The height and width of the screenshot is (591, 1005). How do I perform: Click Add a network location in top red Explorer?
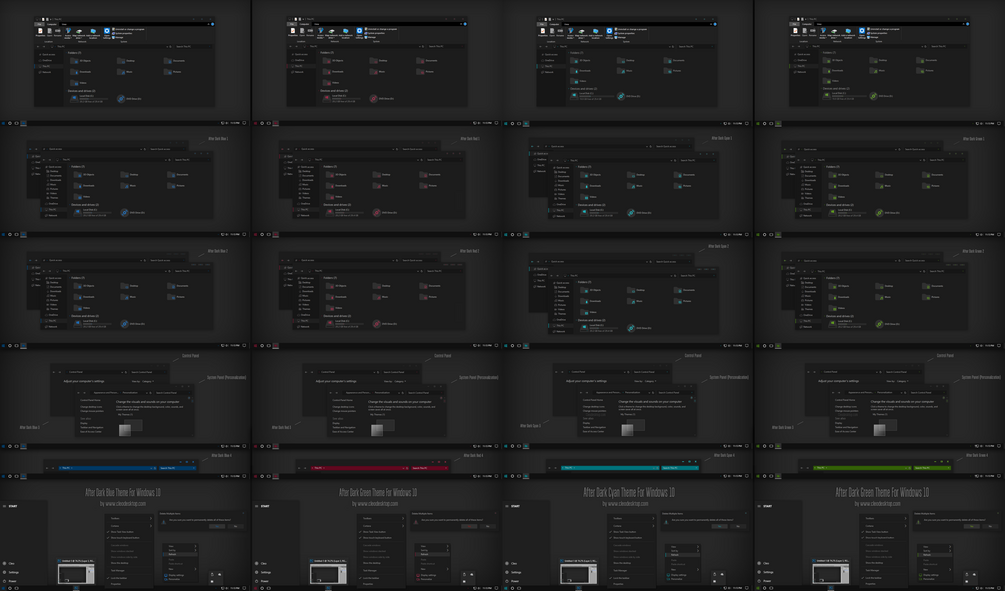345,31
